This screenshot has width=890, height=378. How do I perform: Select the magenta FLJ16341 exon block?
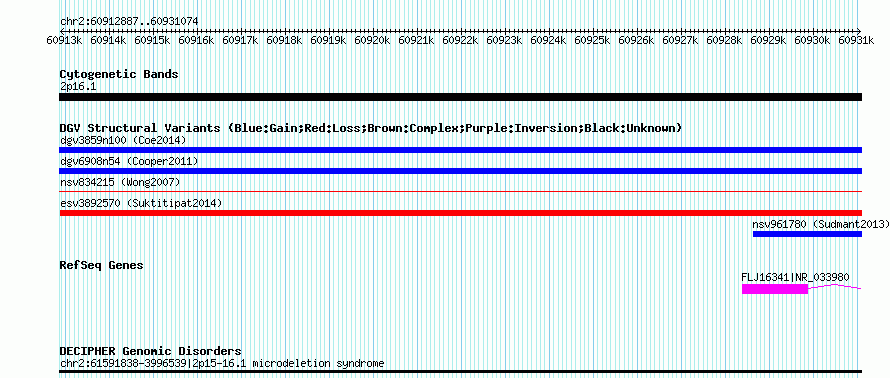pyautogui.click(x=775, y=289)
